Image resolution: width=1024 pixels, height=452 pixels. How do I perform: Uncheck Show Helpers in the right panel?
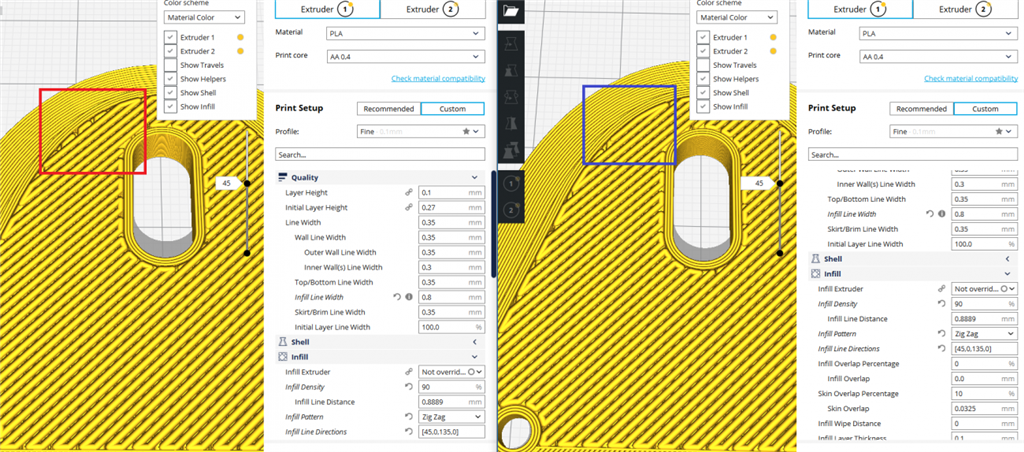(x=703, y=79)
